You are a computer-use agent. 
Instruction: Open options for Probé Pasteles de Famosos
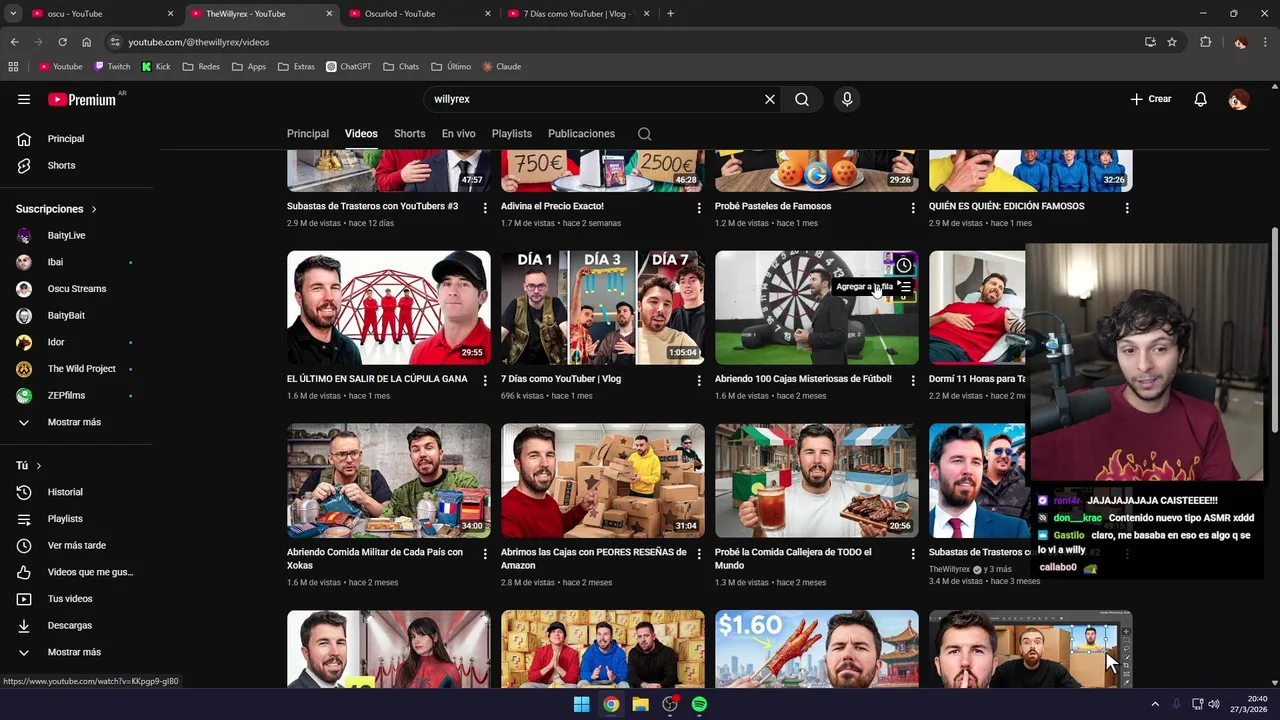913,208
